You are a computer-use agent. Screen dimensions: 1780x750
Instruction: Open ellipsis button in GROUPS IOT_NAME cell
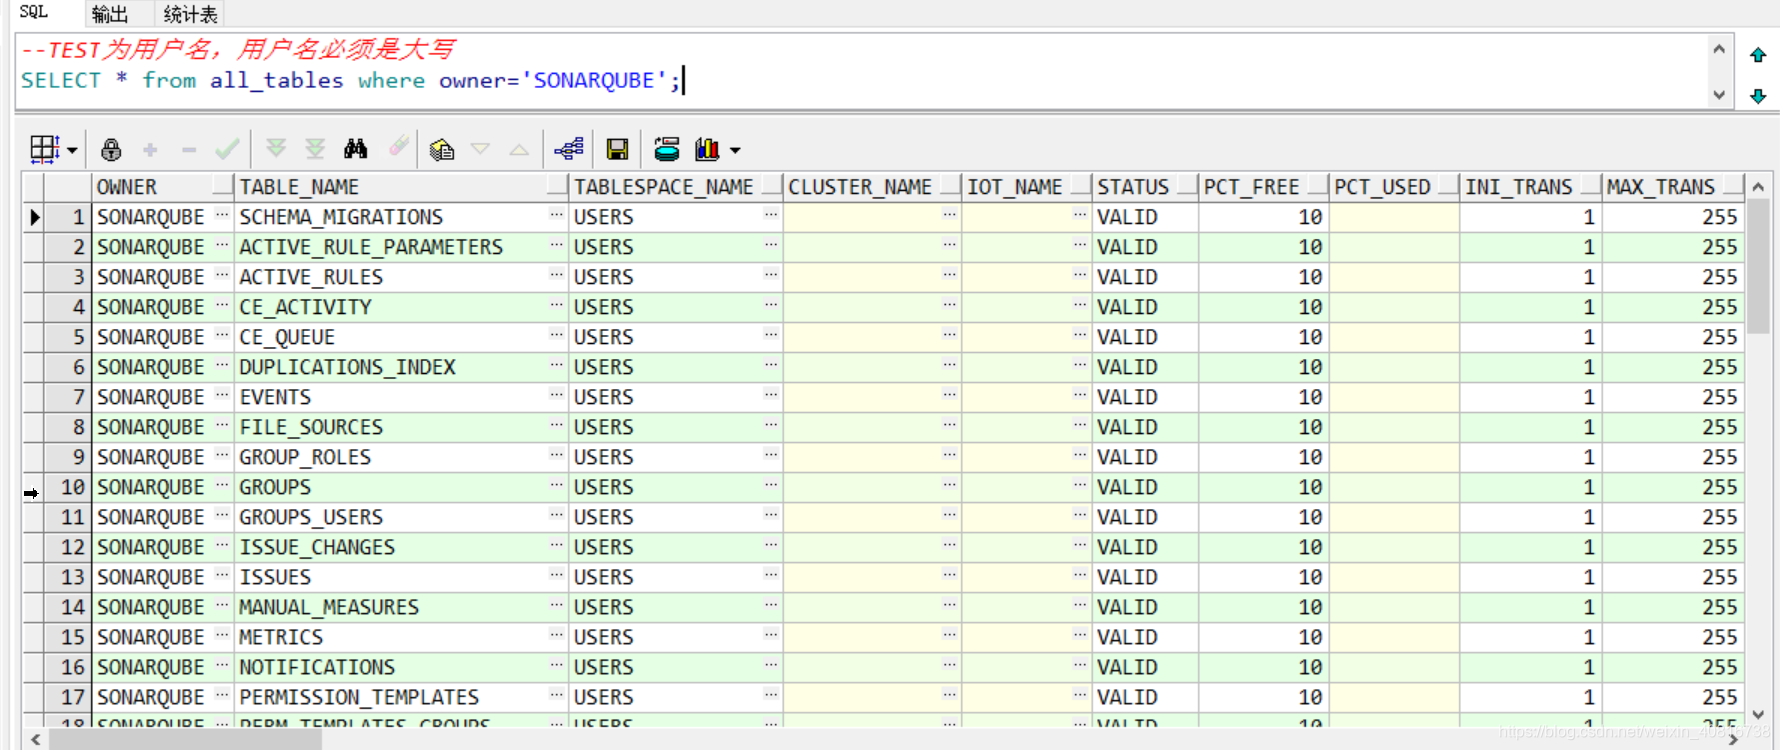(x=1079, y=485)
